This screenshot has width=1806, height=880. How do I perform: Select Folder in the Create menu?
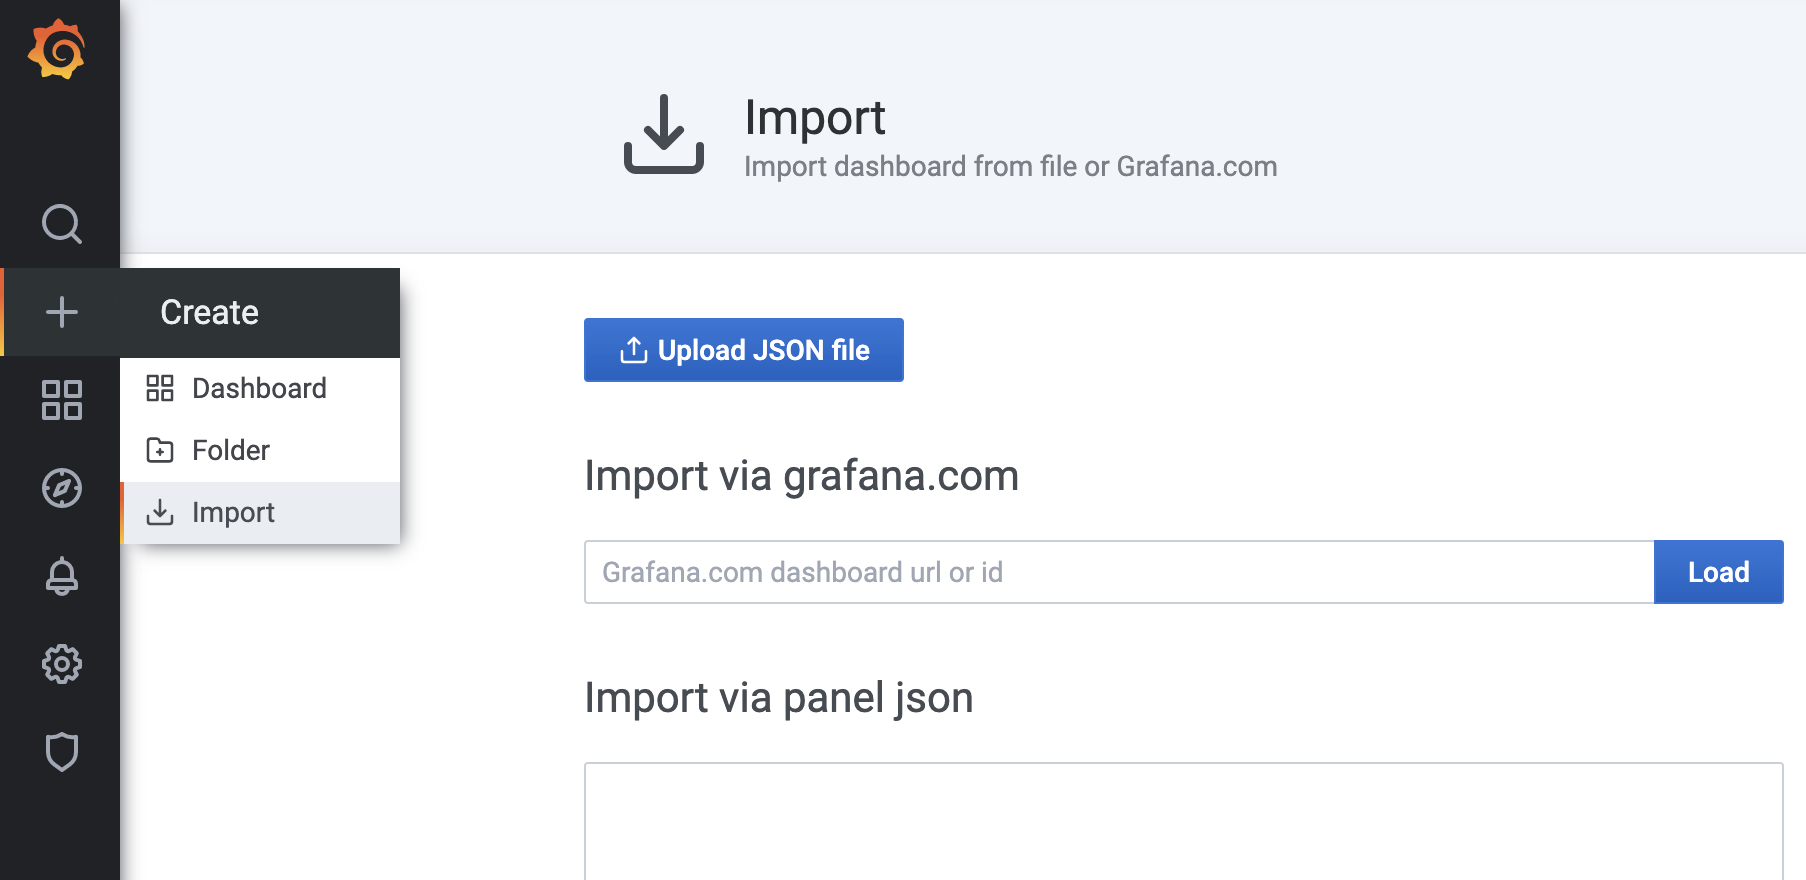[x=260, y=450]
